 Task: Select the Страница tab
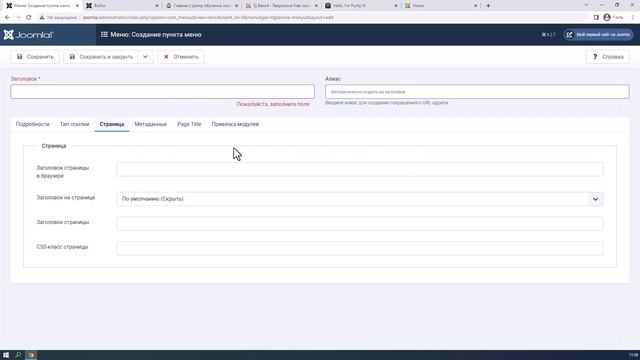[112, 124]
